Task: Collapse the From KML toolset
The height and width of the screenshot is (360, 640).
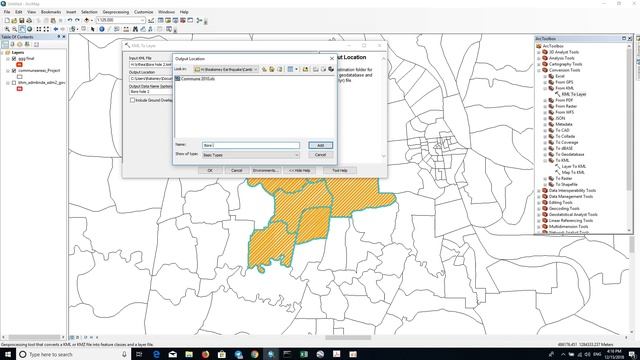Action: pos(545,88)
